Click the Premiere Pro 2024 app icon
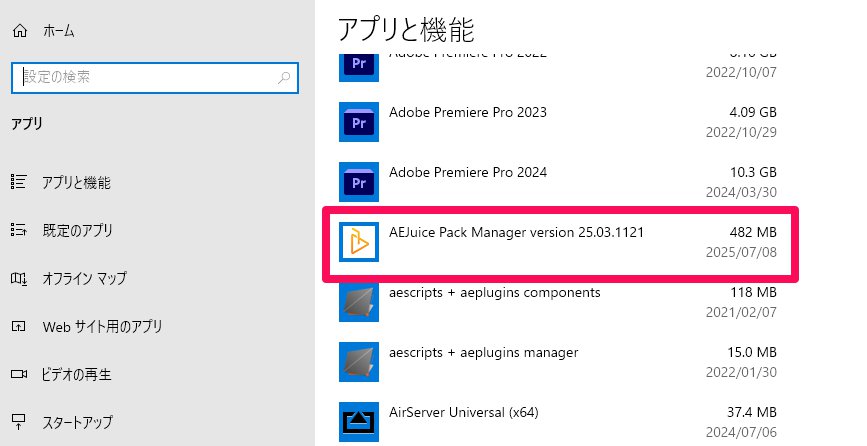This screenshot has width=867, height=446. [x=359, y=182]
